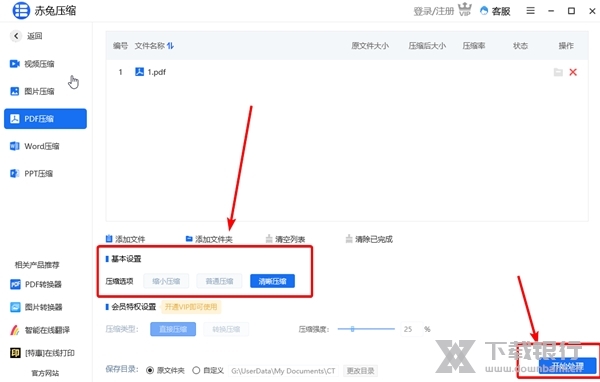The width and height of the screenshot is (600, 382).
Task: Open 官方网站 official website link
Action: (x=45, y=373)
